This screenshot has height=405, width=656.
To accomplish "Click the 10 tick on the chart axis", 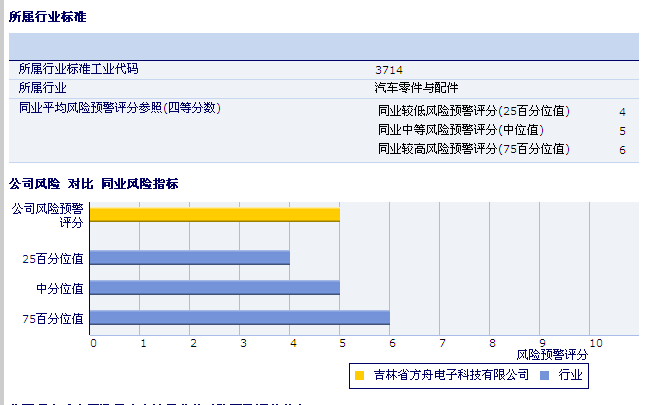I will pyautogui.click(x=595, y=343).
